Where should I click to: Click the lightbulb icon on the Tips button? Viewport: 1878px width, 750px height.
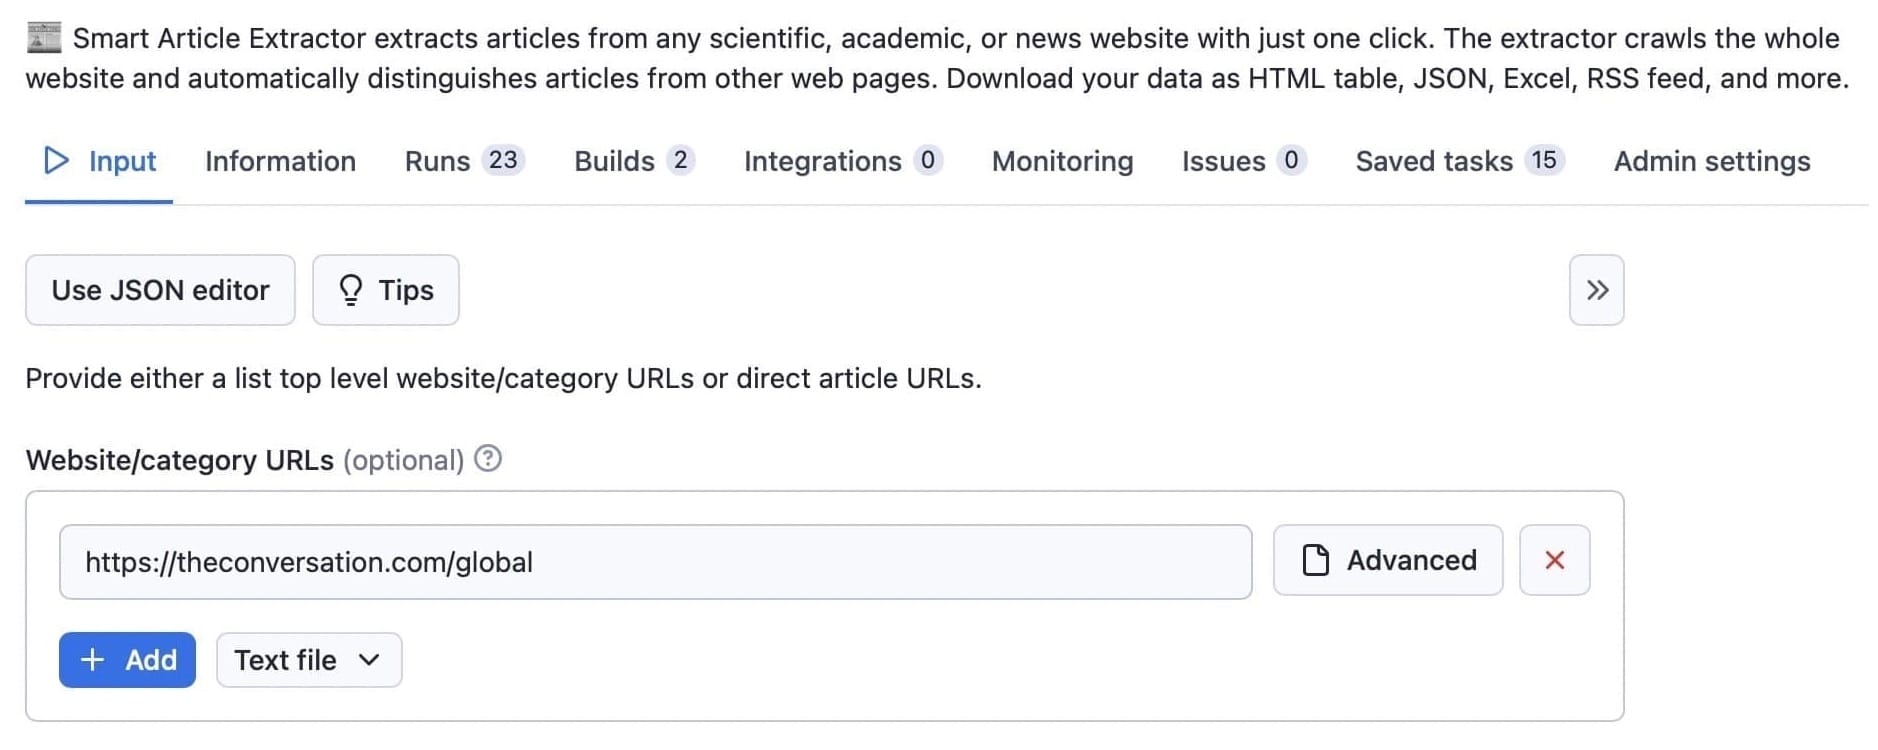350,290
